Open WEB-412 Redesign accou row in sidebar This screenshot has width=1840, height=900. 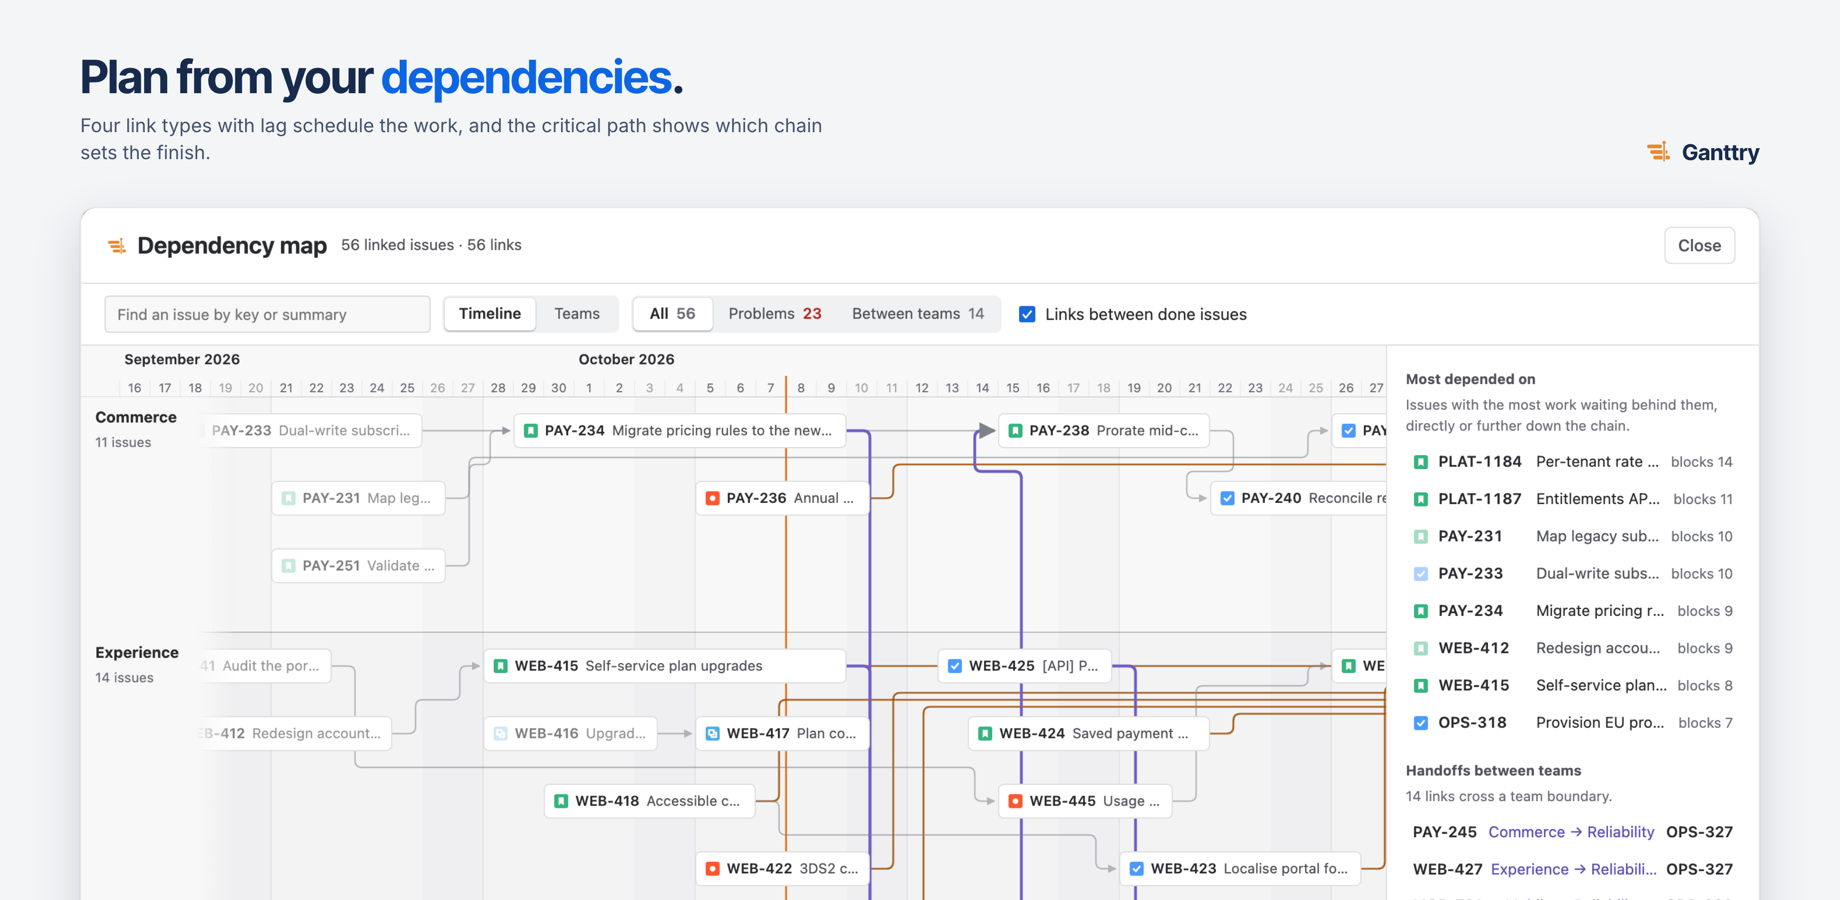click(x=1572, y=648)
